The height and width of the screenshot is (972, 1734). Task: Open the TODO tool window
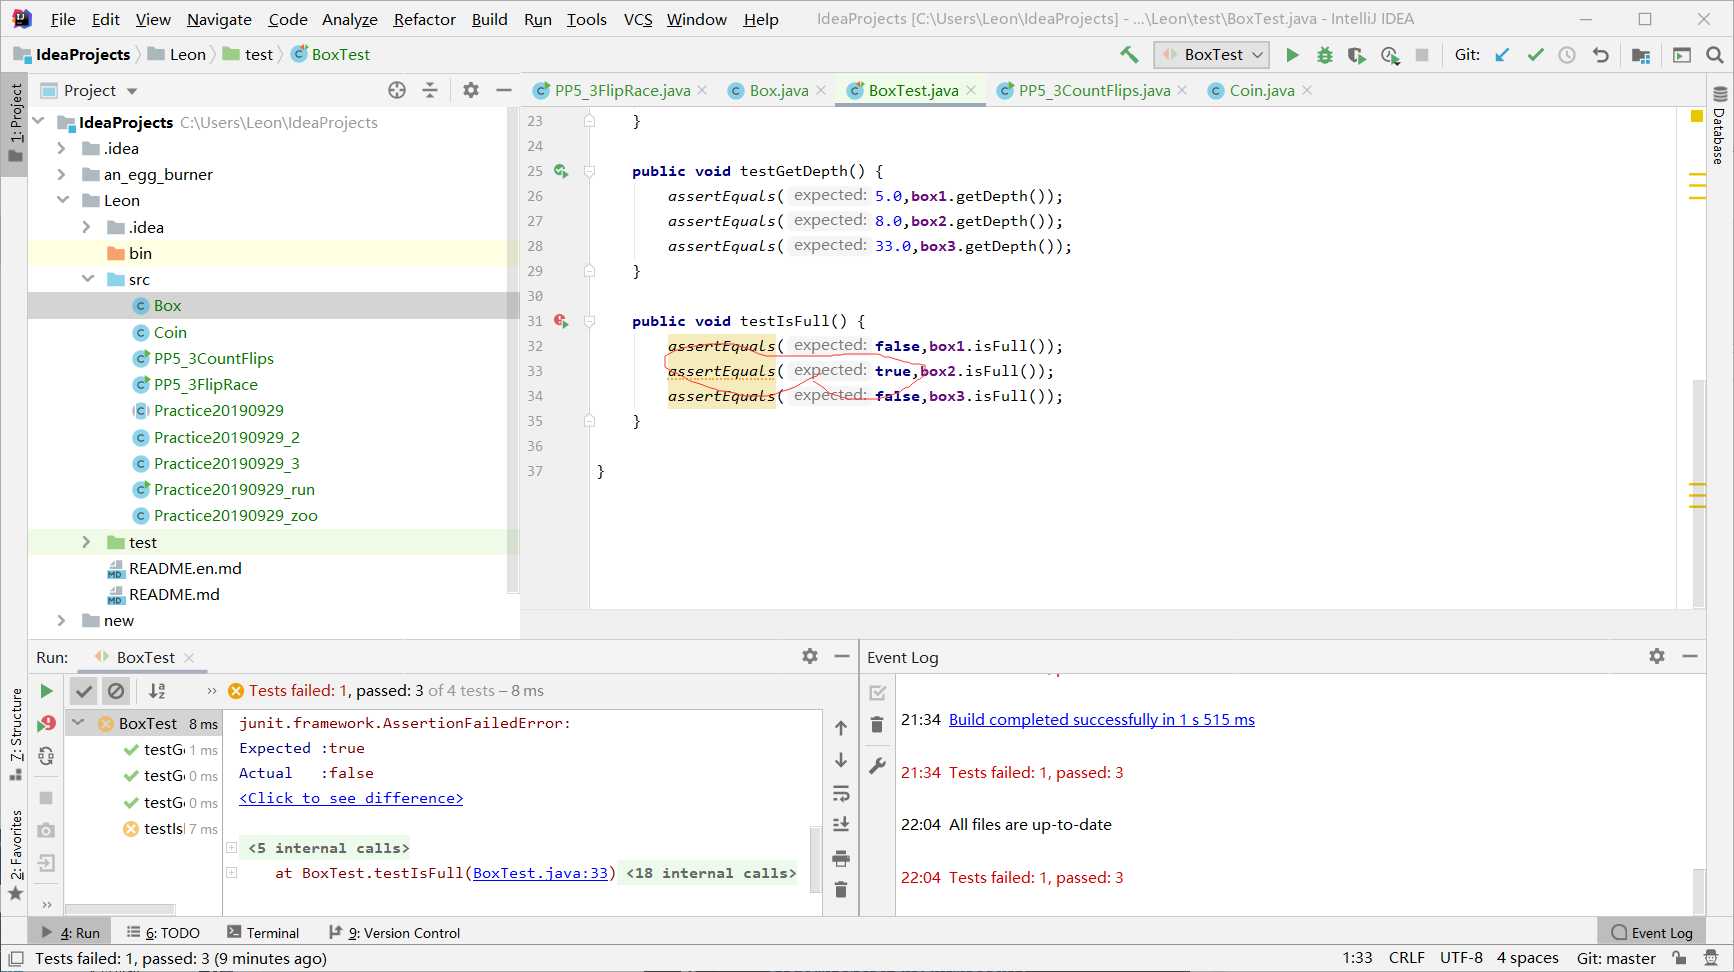click(163, 932)
